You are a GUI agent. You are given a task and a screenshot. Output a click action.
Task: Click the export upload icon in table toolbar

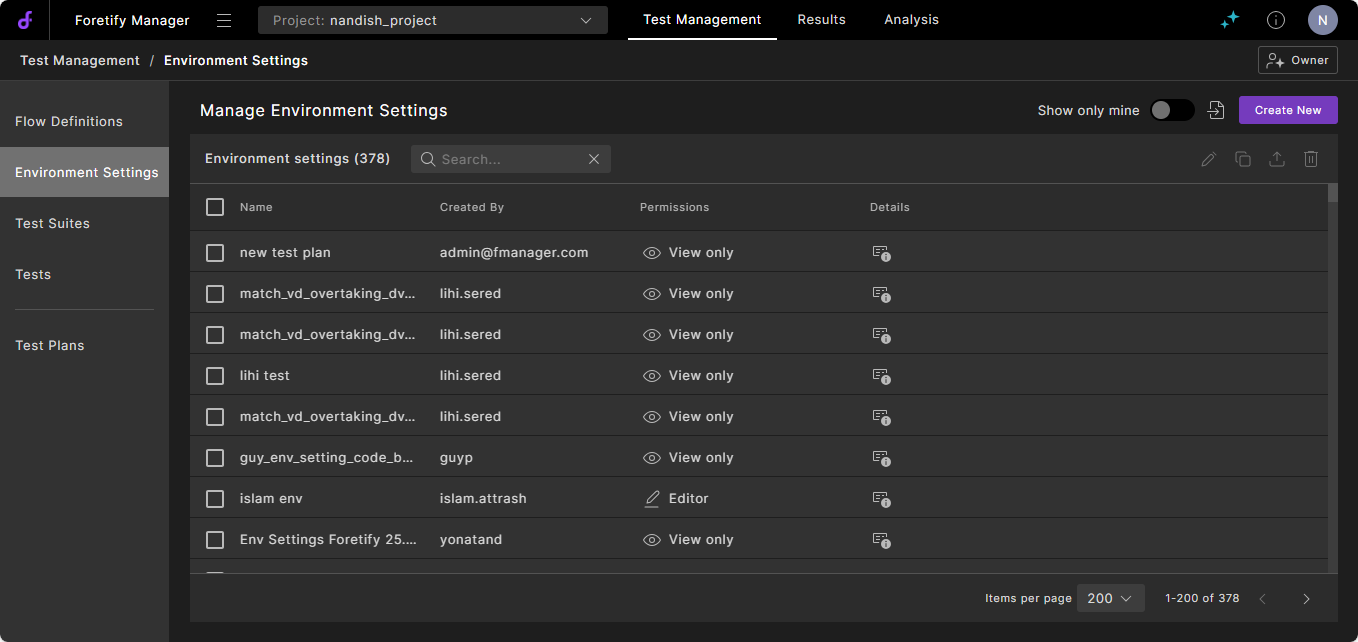point(1277,159)
